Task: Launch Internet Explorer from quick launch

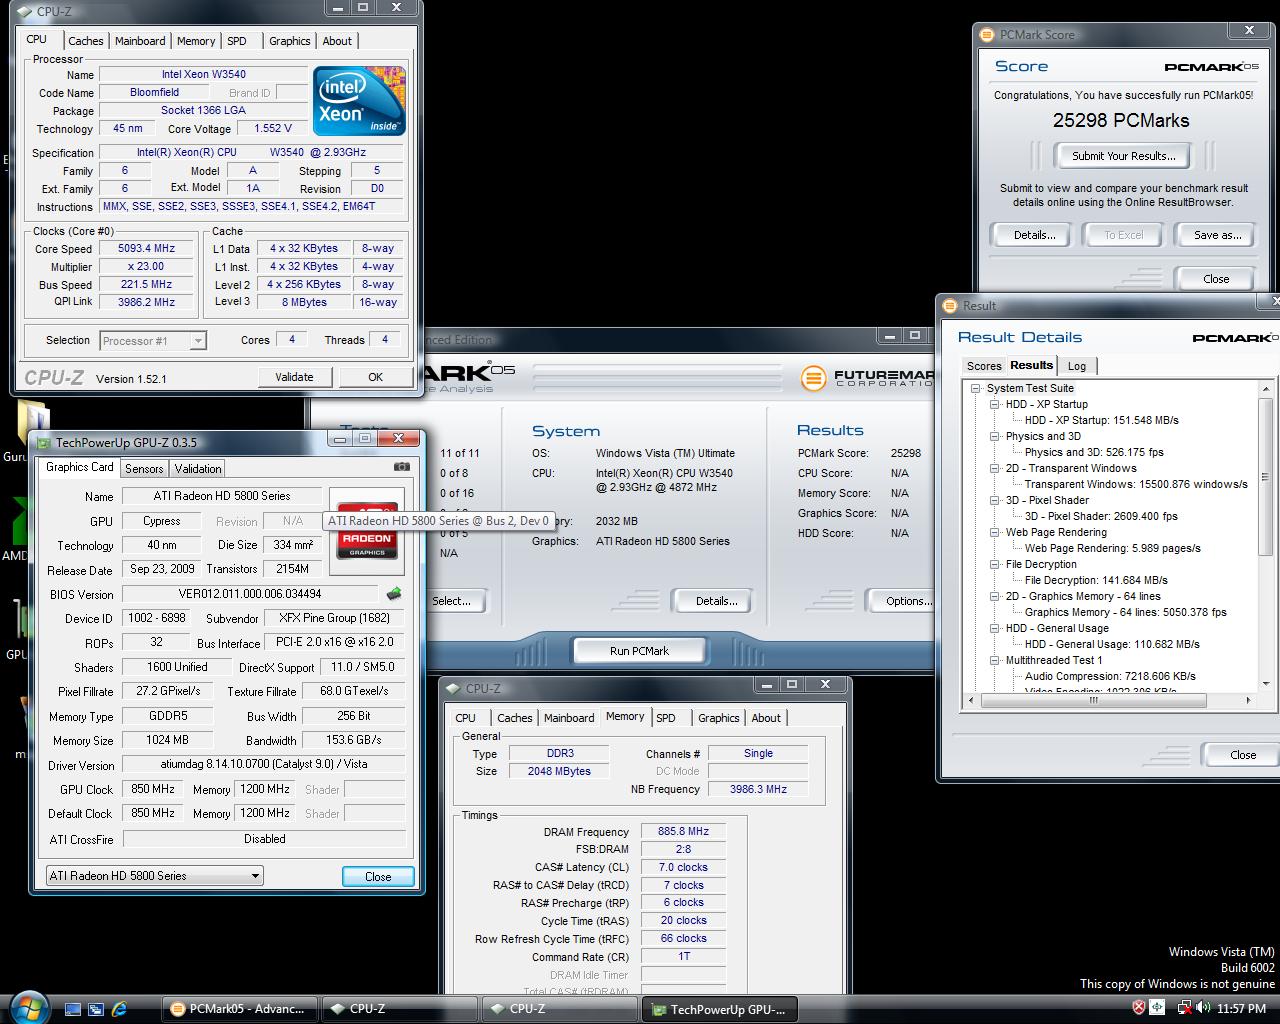Action: (x=119, y=1009)
